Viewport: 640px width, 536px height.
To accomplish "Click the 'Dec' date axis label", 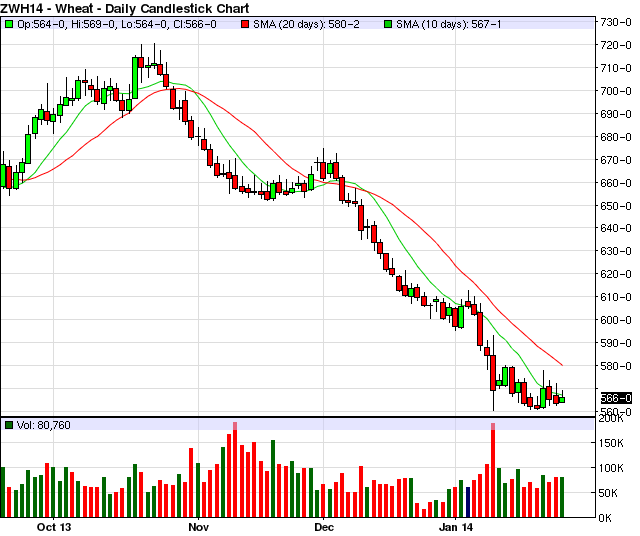I will point(324,527).
